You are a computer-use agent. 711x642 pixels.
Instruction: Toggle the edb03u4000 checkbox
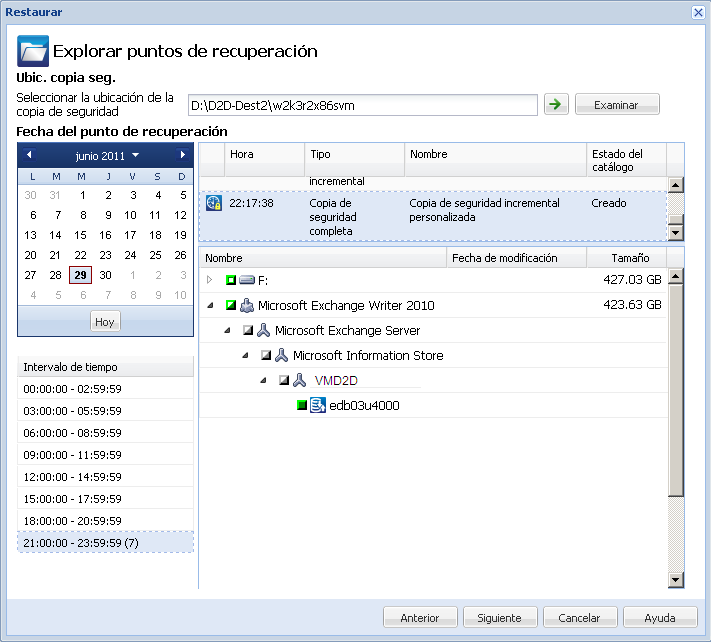point(301,405)
